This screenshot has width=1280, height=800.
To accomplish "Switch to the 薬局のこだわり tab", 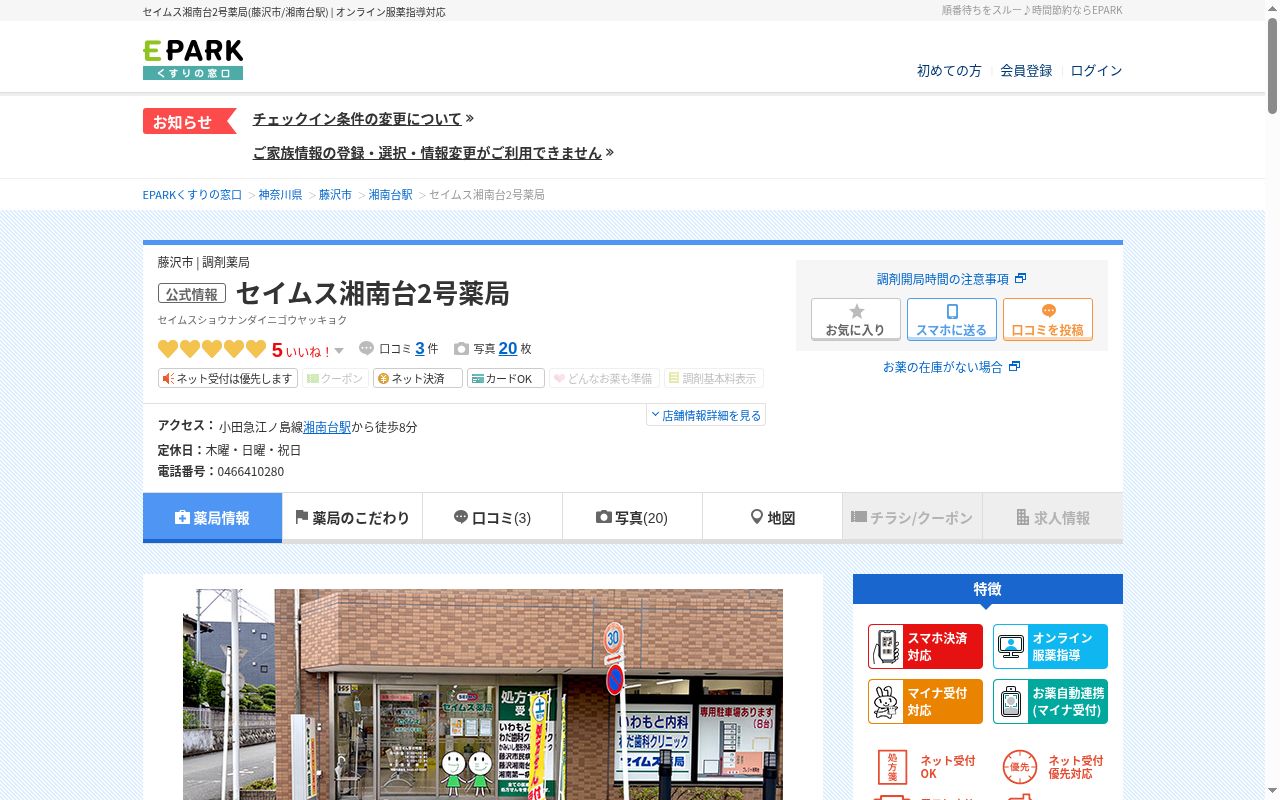I will pos(352,518).
